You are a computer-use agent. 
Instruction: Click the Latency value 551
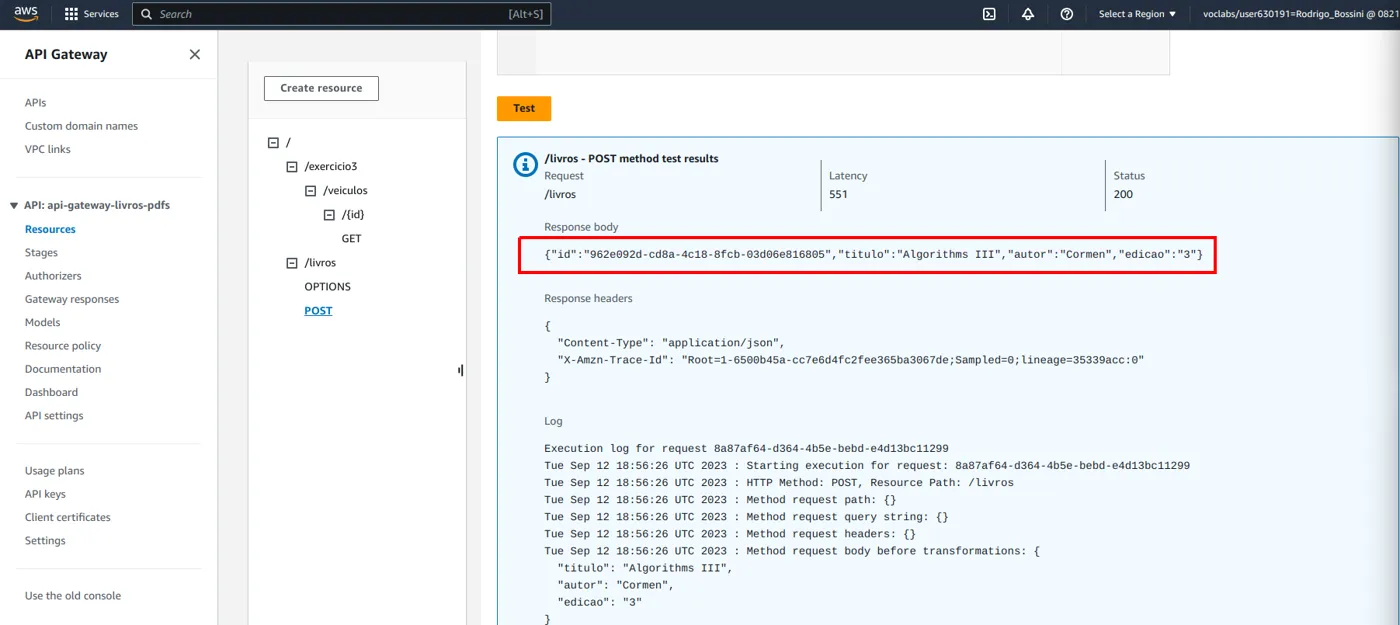838,194
